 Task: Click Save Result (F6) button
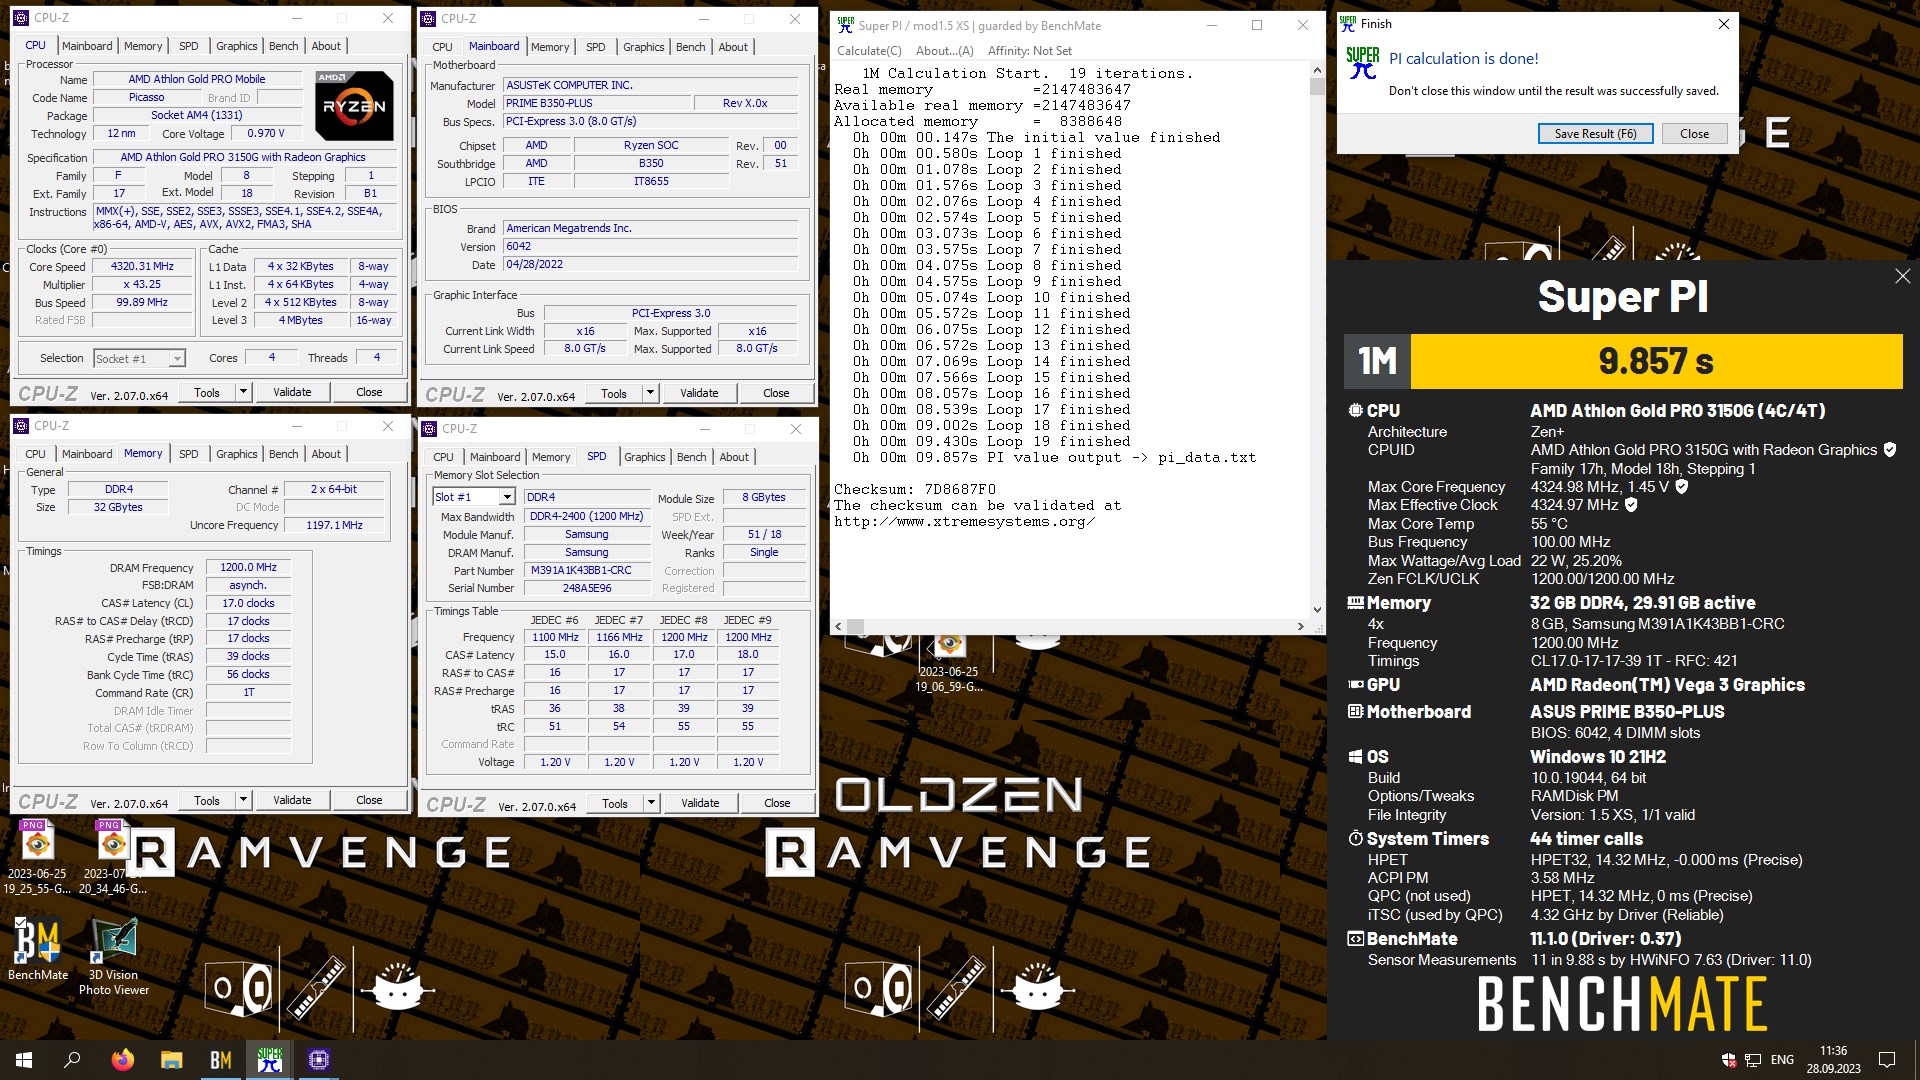pyautogui.click(x=1595, y=134)
